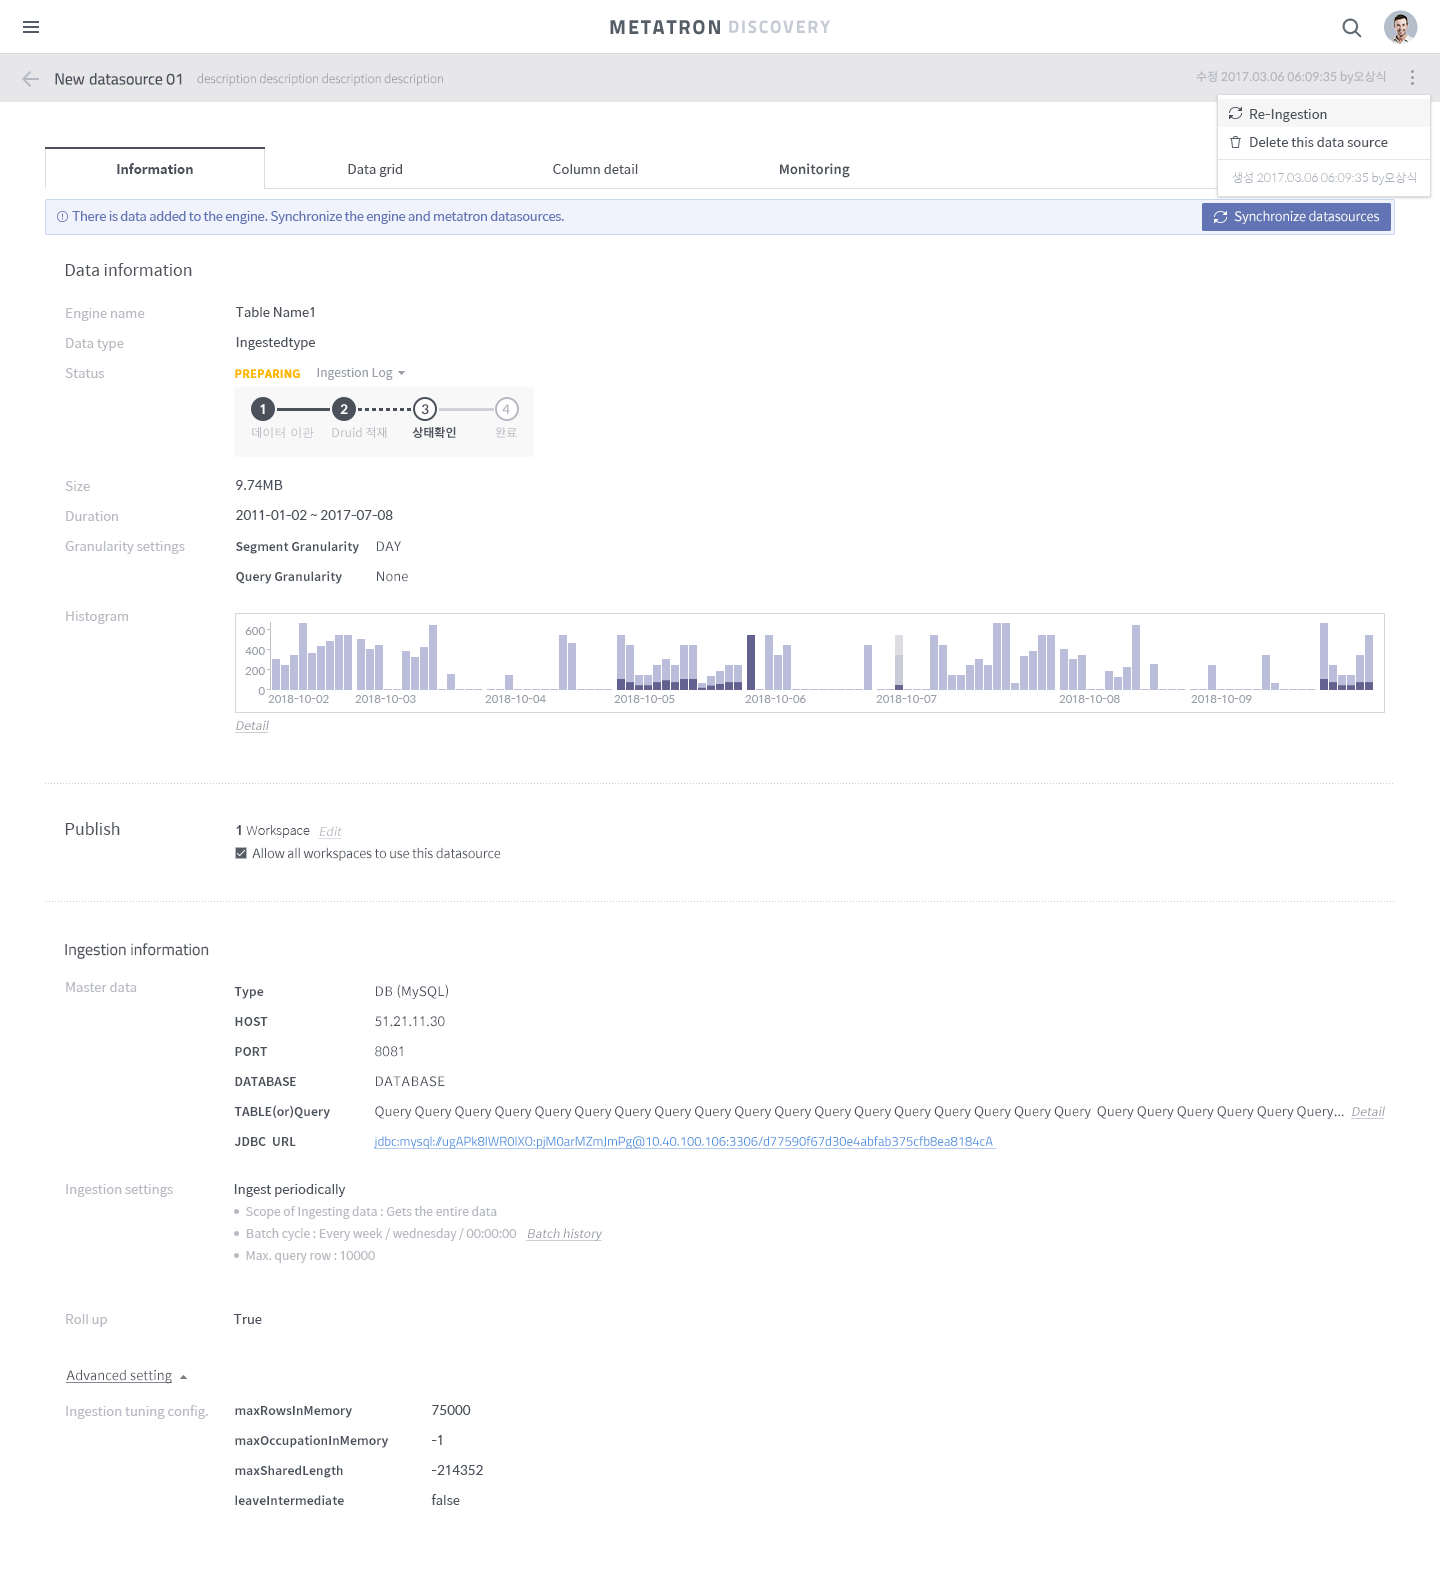Viewport: 1440px width, 1581px height.
Task: Collapse the Advanced setting section
Action: pyautogui.click(x=127, y=1376)
